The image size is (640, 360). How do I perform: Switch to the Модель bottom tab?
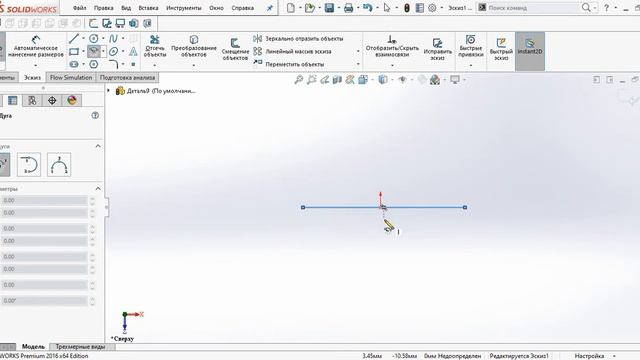point(33,347)
